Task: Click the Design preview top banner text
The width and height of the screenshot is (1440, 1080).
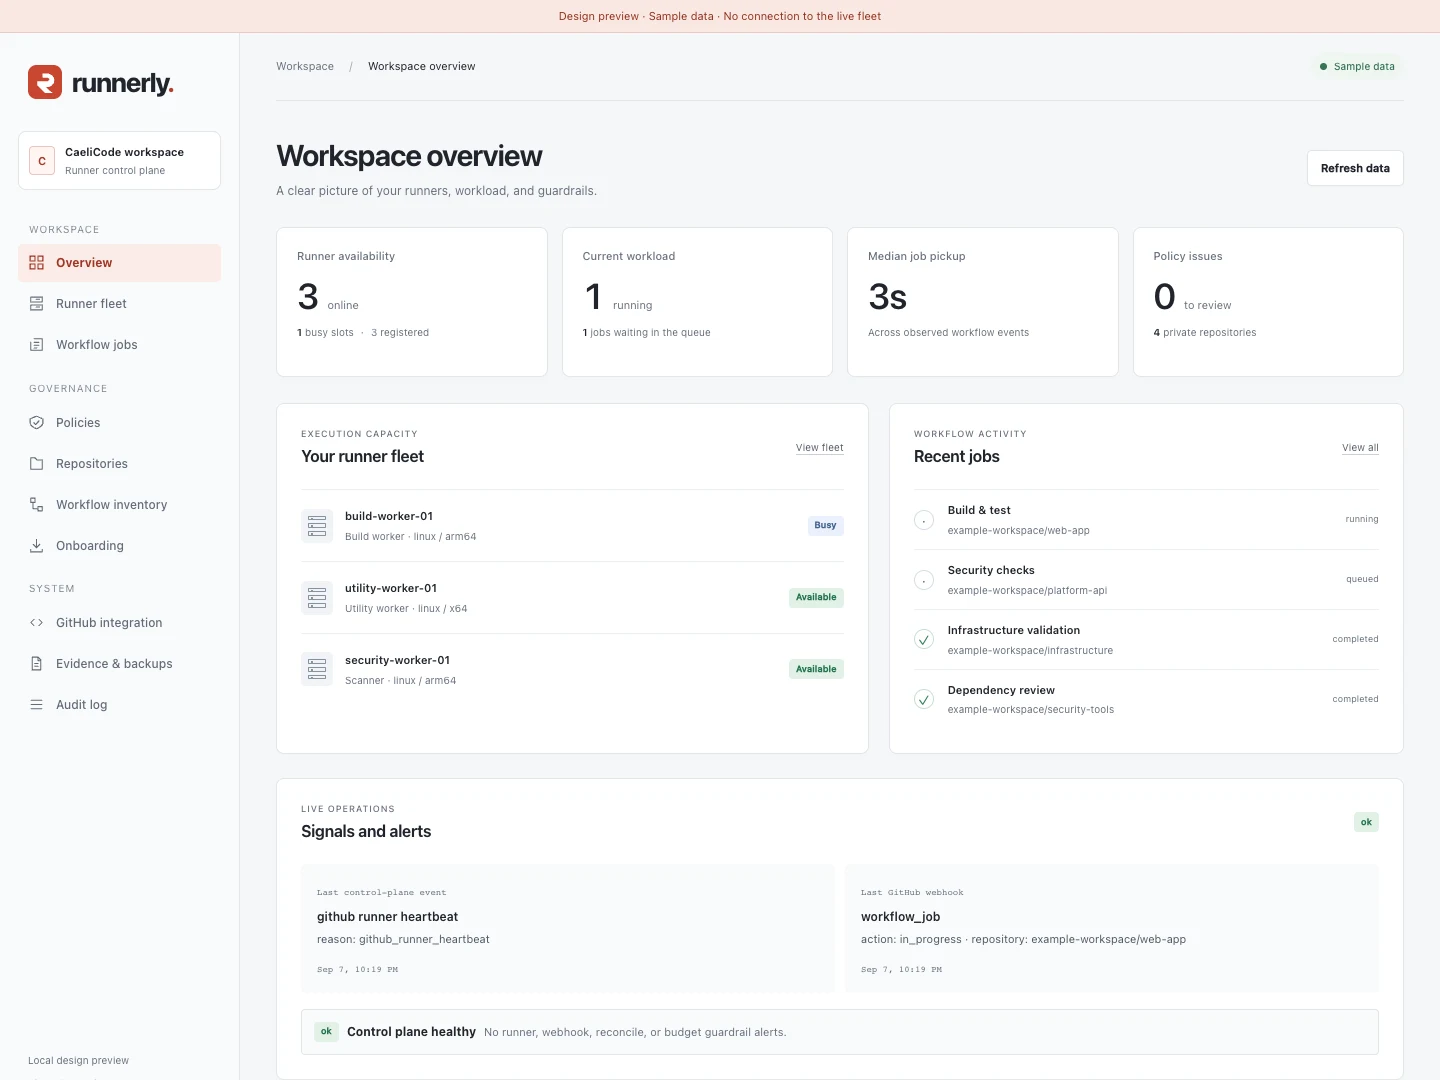Action: pos(720,16)
